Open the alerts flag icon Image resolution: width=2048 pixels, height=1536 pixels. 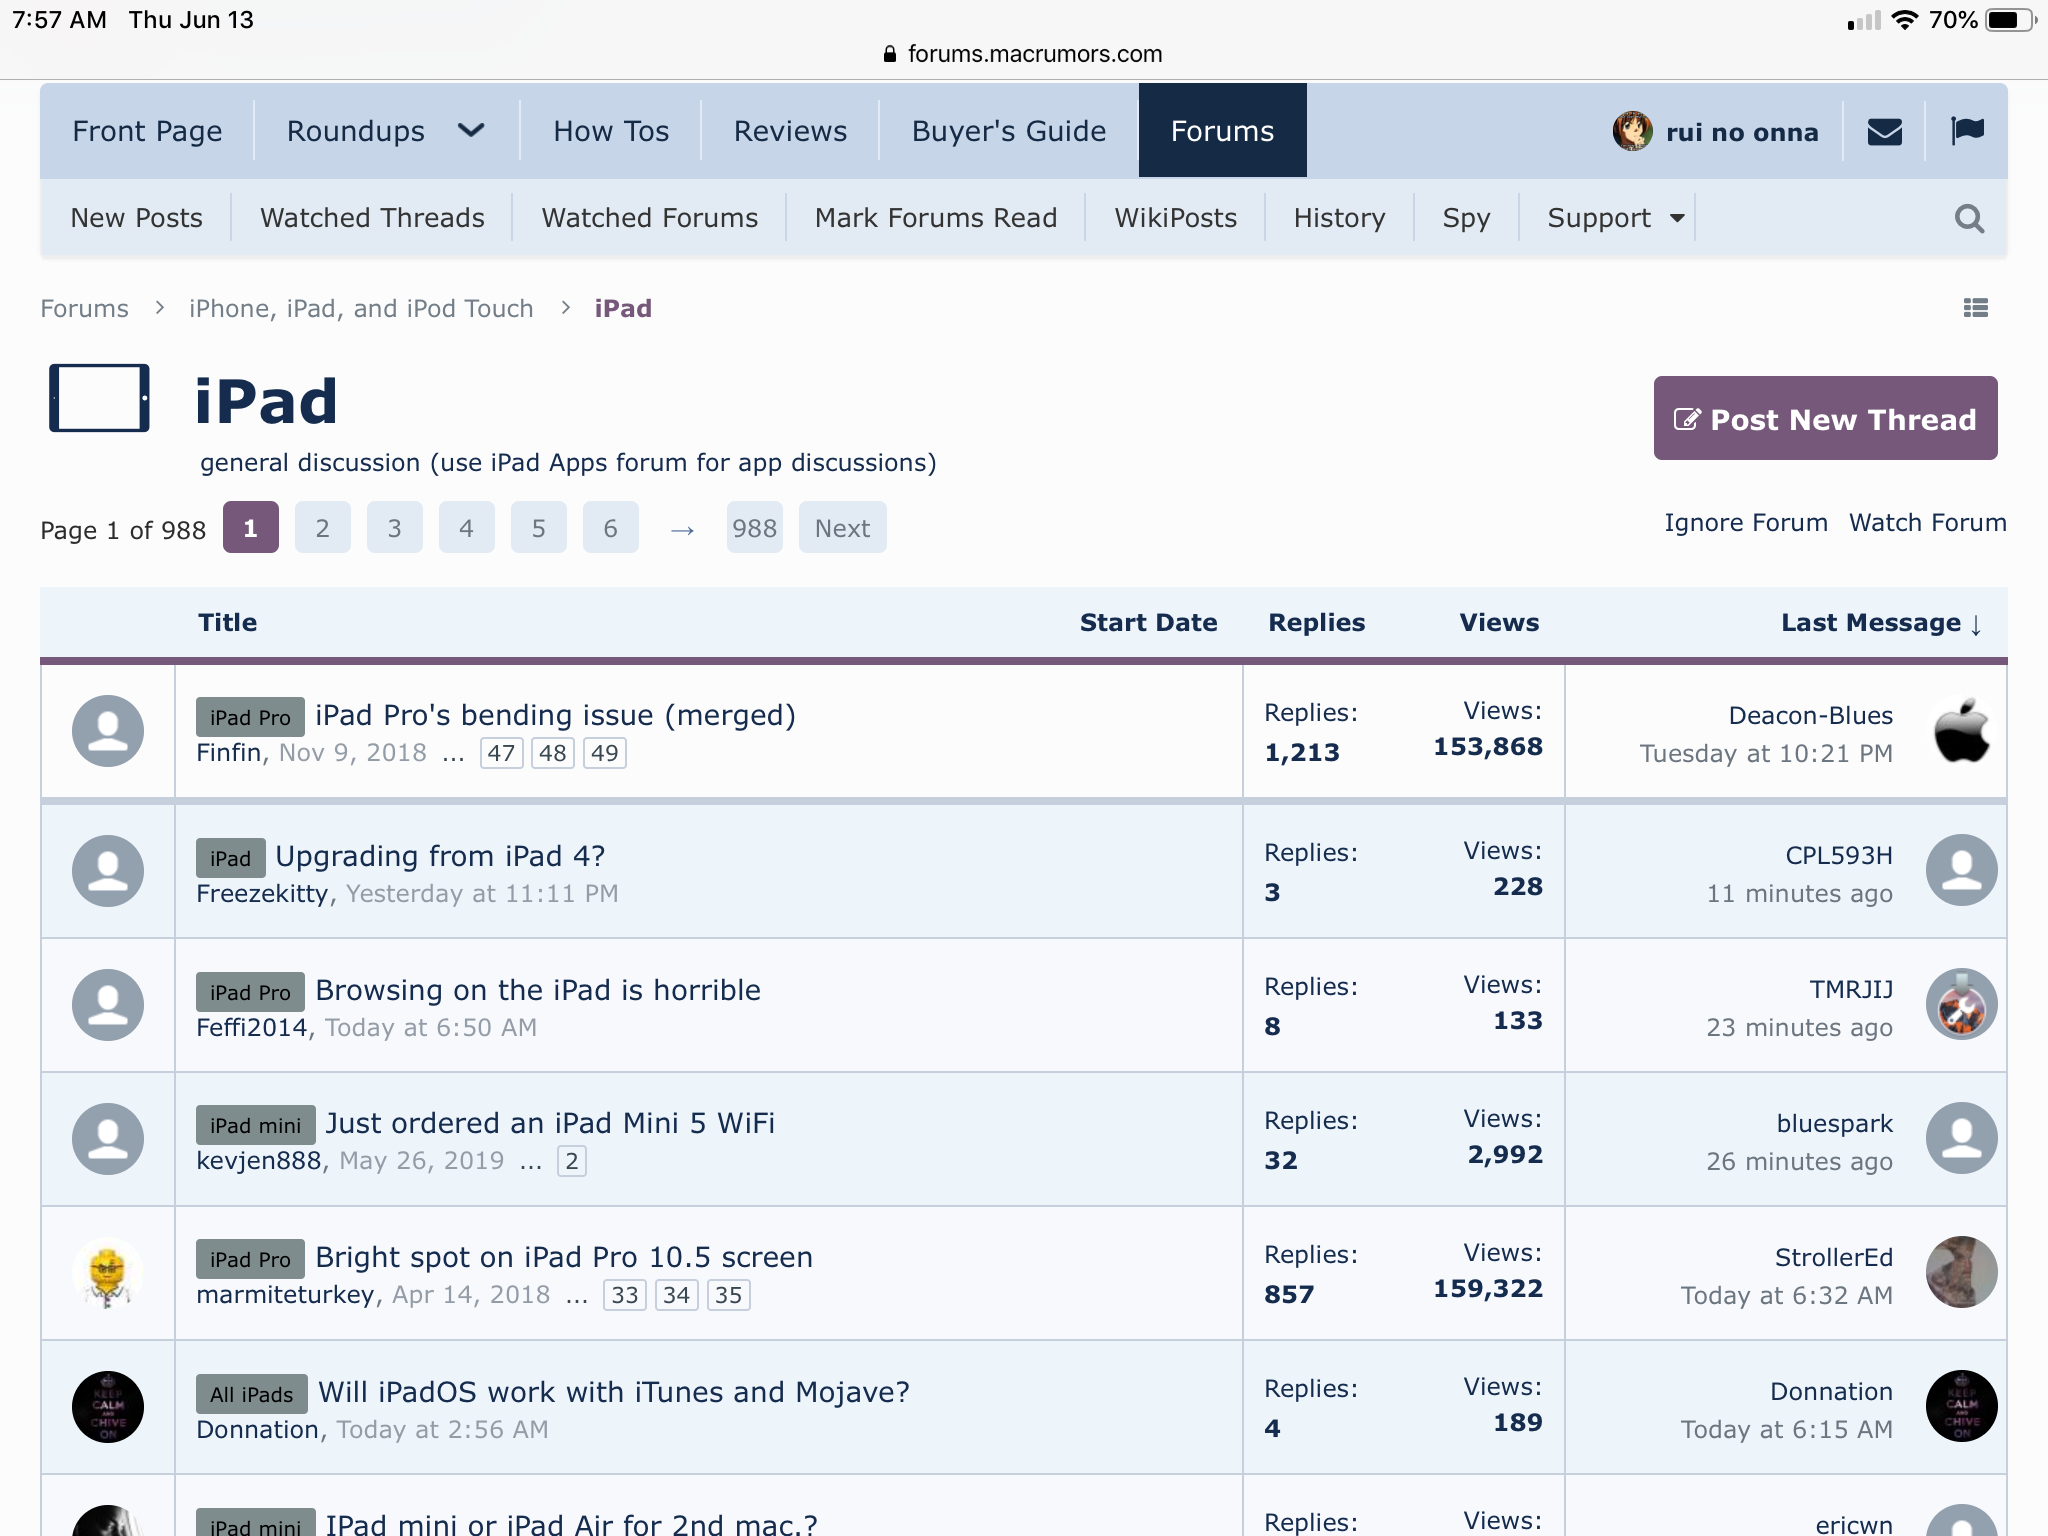coord(1967,130)
